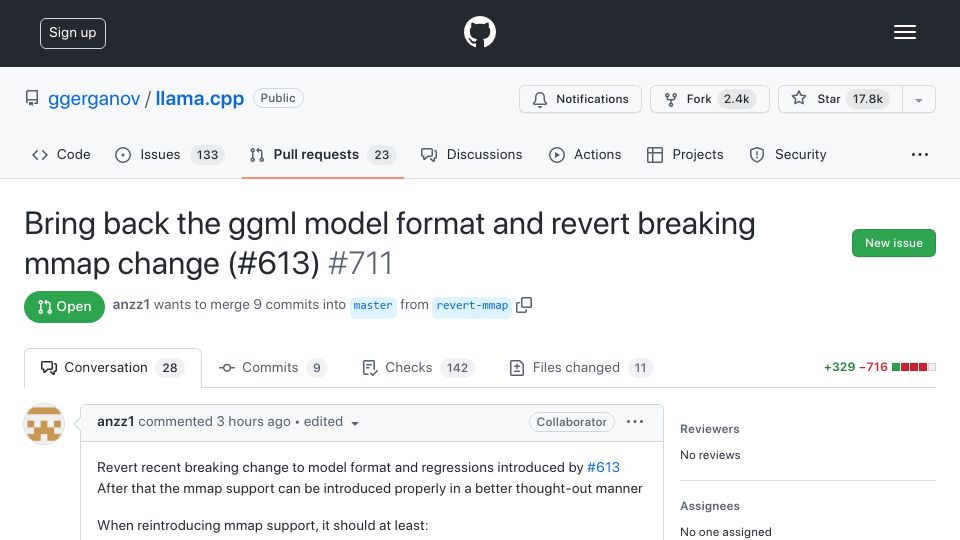960x540 pixels.
Task: Click the Assignees sidebar heading
Action: pyautogui.click(x=710, y=506)
